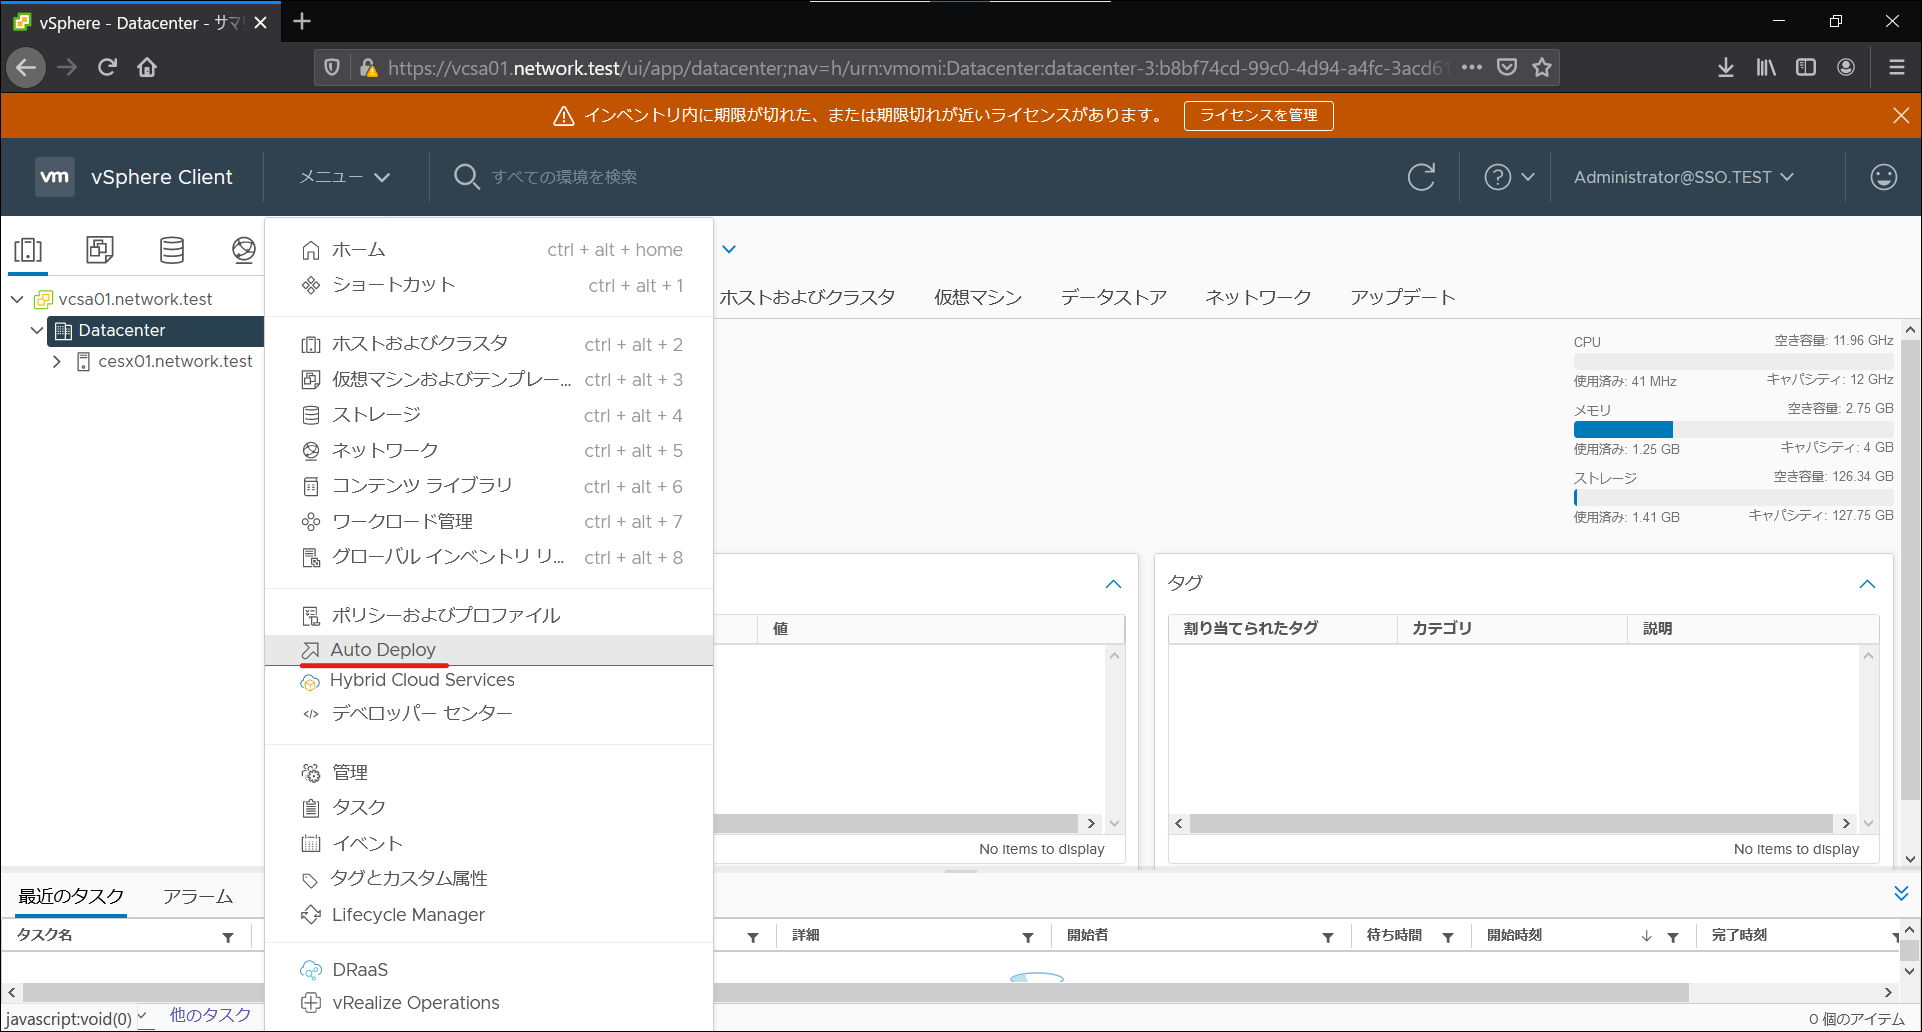Open the page actions three-dot icon

point(1471,67)
